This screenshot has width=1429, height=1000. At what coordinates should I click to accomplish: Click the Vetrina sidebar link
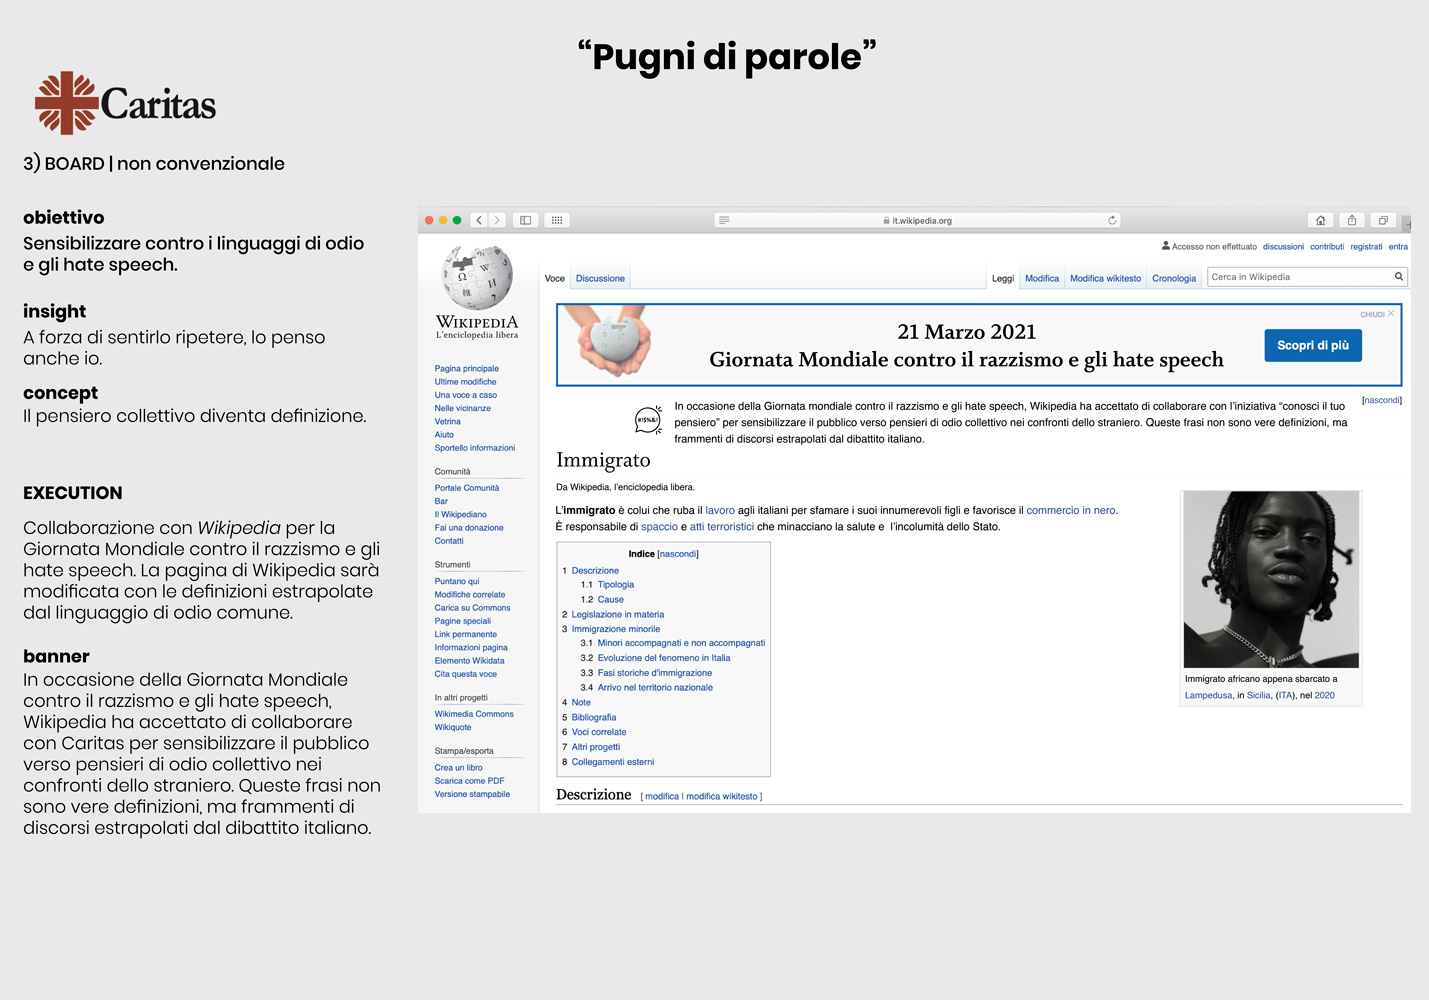[447, 421]
